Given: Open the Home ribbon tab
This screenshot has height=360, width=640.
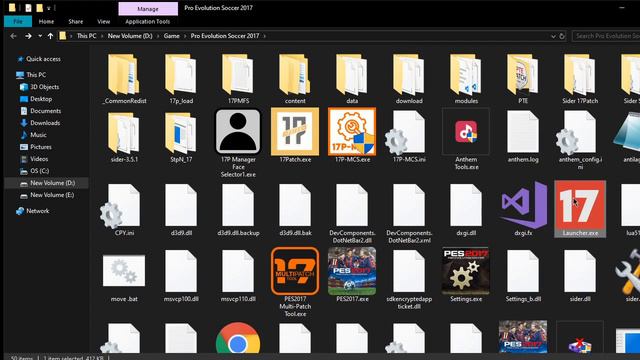Looking at the screenshot, I should pos(46,21).
